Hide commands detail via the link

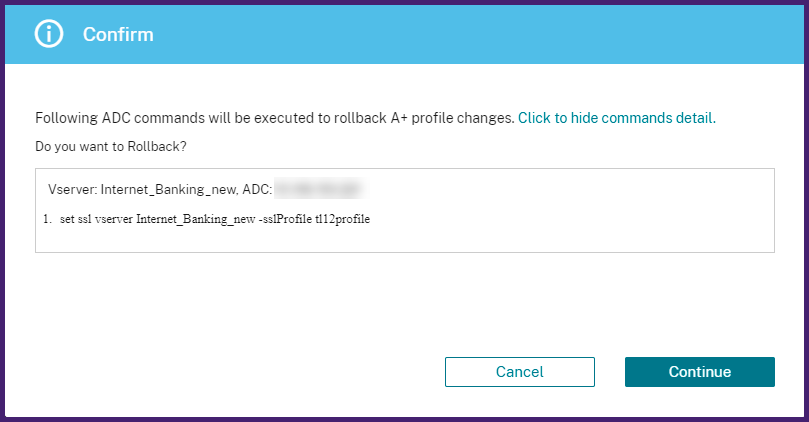click(x=616, y=118)
